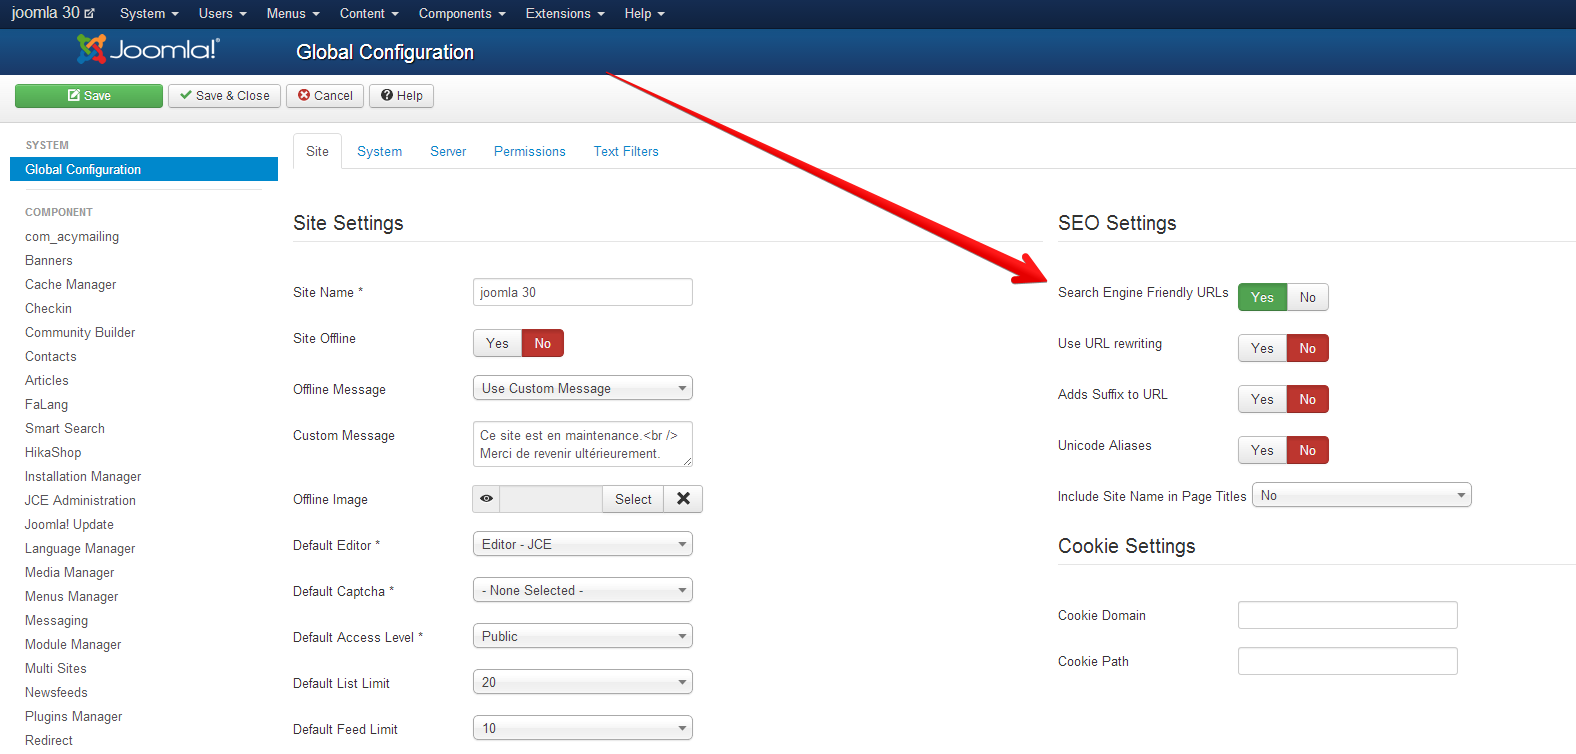Viewport: 1576px width, 754px height.
Task: Choose No for Adds Suffix to URL
Action: 1308,399
